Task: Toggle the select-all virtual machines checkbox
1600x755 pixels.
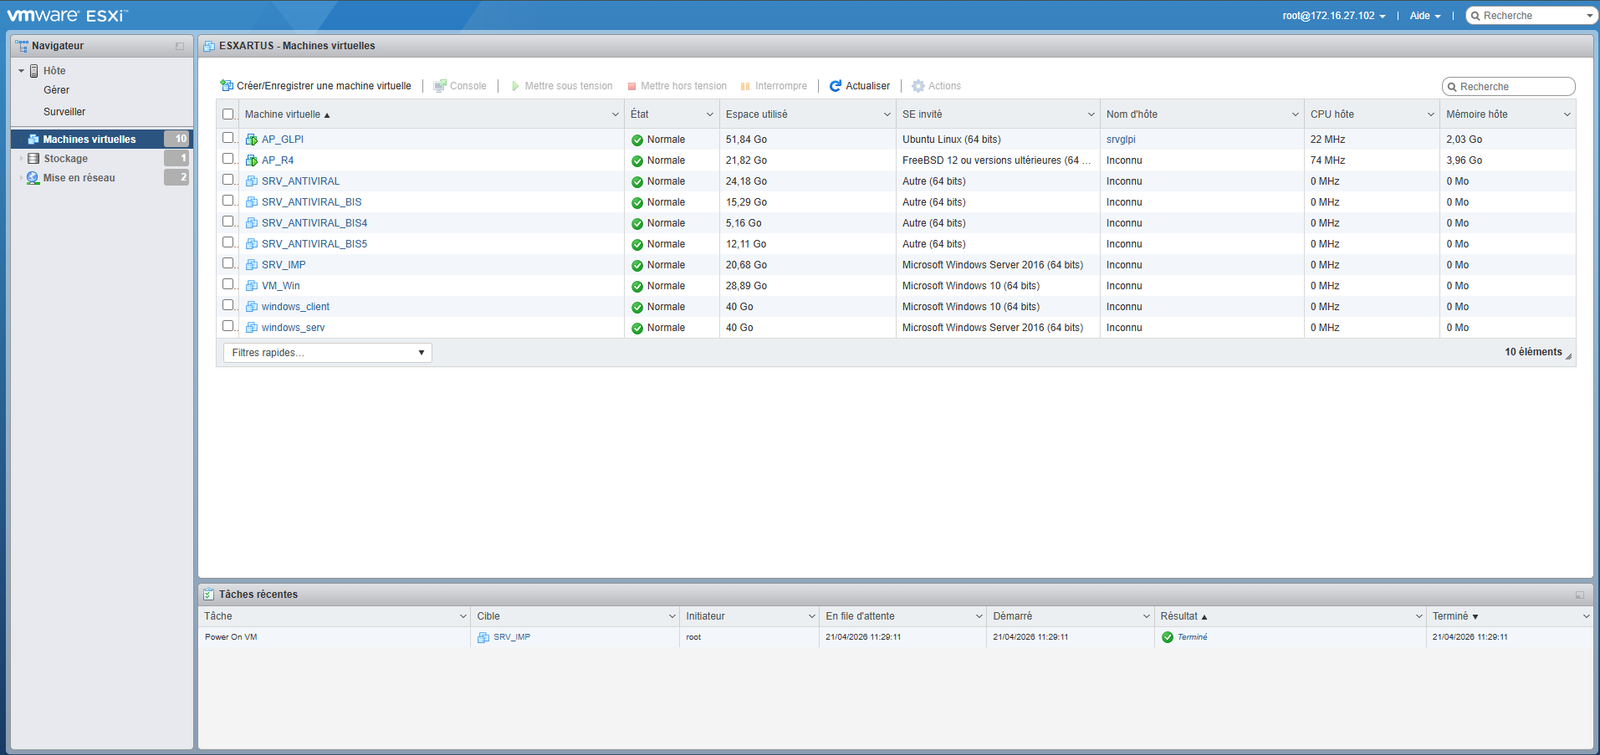Action: (x=228, y=114)
